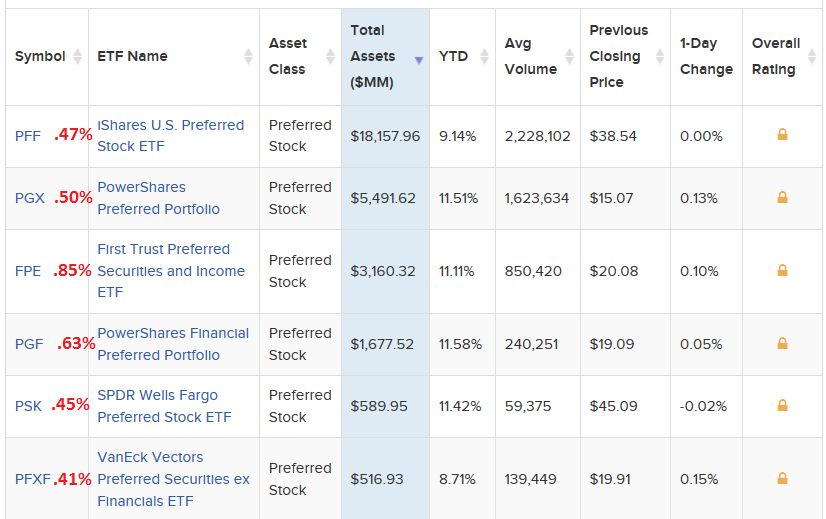Click the lock icon in PFXF row
This screenshot has width=826, height=519.
tap(782, 478)
